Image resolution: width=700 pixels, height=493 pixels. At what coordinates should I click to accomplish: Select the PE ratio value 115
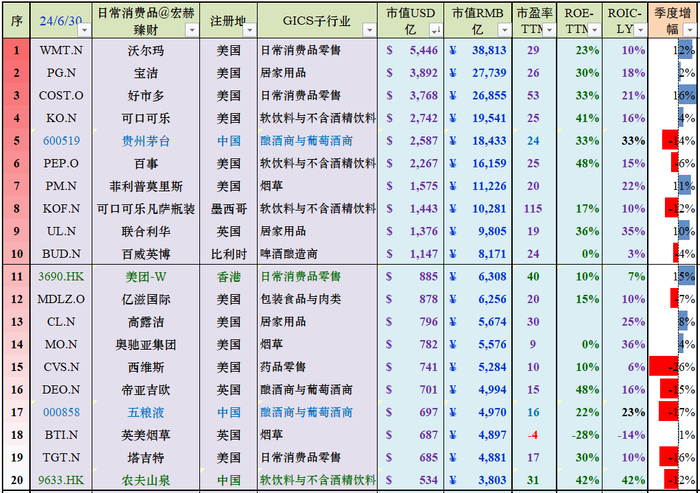(533, 209)
